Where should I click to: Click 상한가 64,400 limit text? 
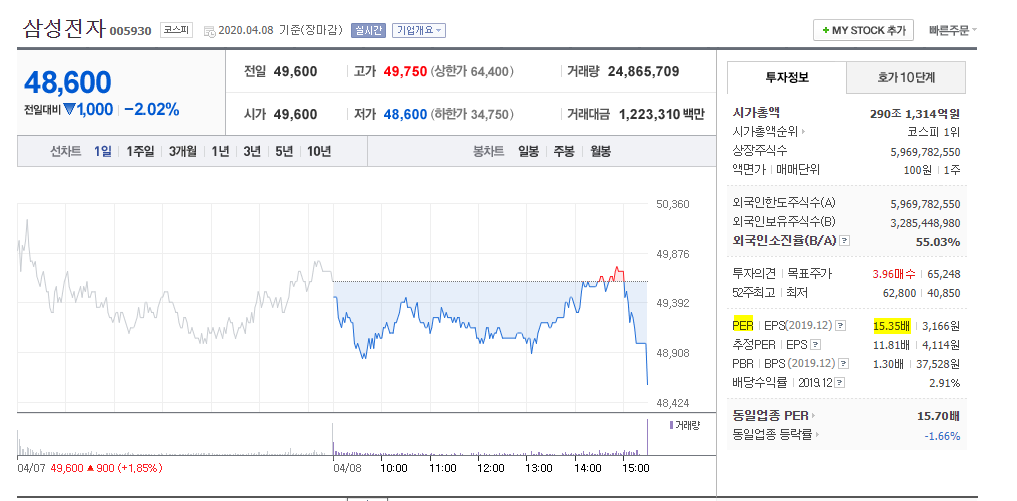click(x=472, y=71)
